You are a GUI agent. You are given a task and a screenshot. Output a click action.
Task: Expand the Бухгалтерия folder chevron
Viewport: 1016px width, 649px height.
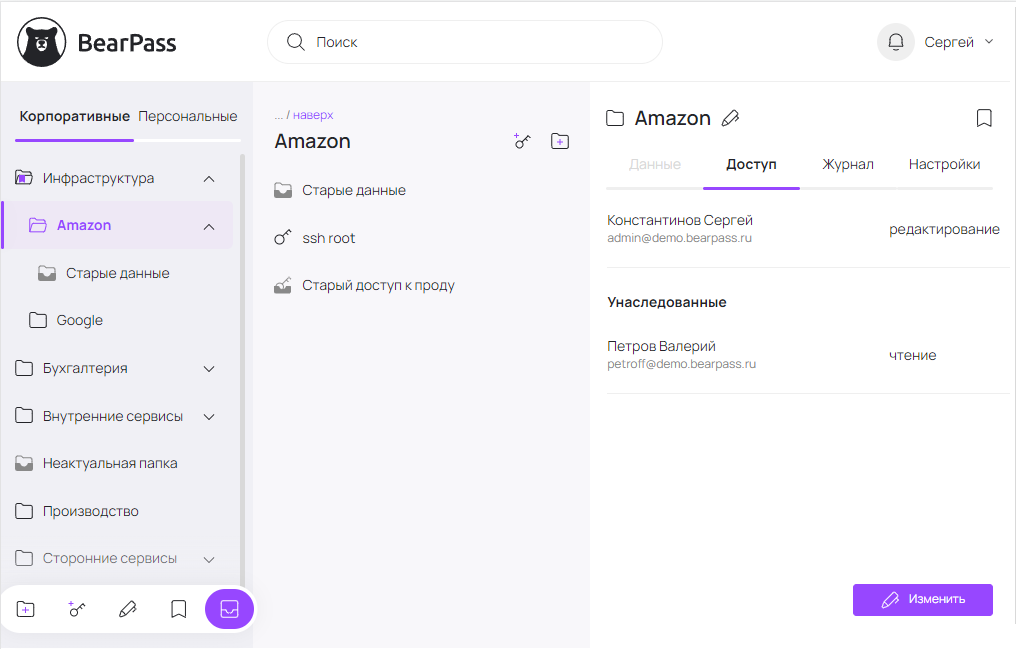point(209,368)
